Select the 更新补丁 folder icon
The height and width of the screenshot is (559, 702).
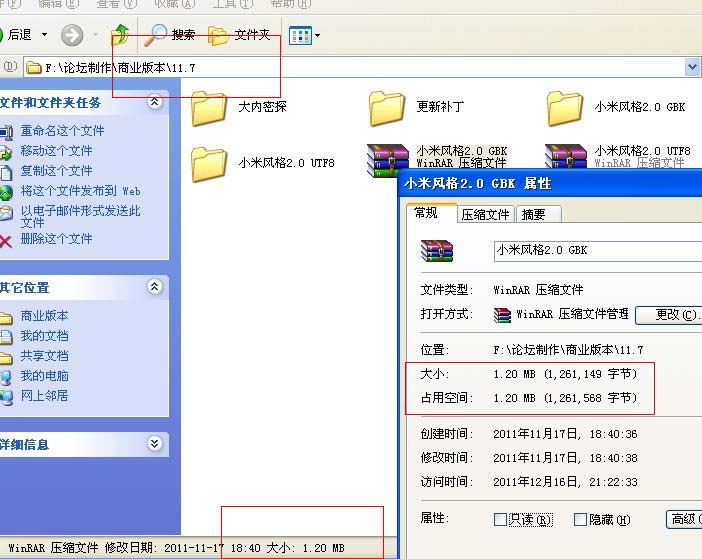(387, 108)
